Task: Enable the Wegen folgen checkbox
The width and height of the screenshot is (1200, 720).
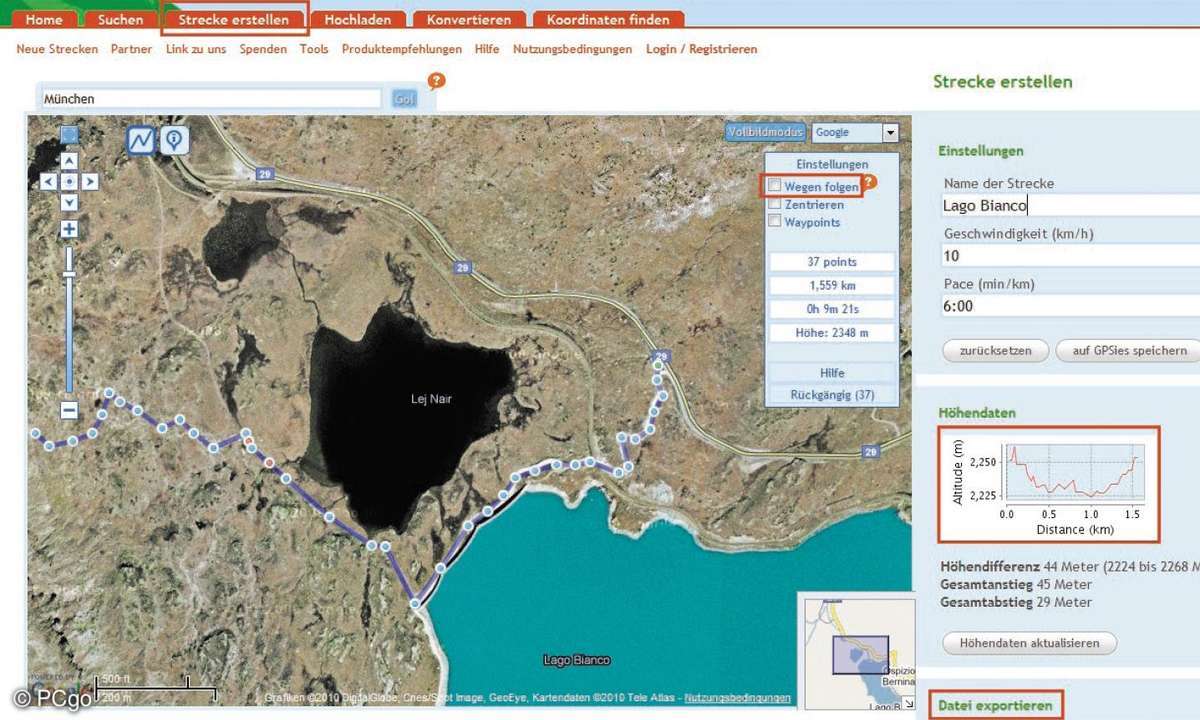Action: 774,186
